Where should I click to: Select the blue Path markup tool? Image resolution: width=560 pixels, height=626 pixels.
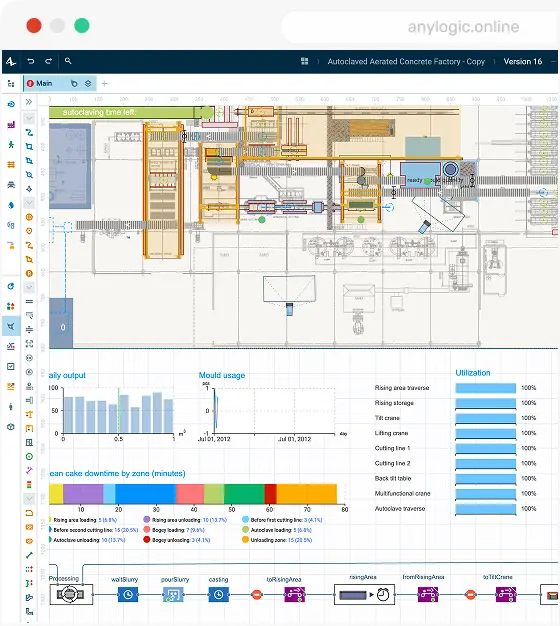coord(29,133)
